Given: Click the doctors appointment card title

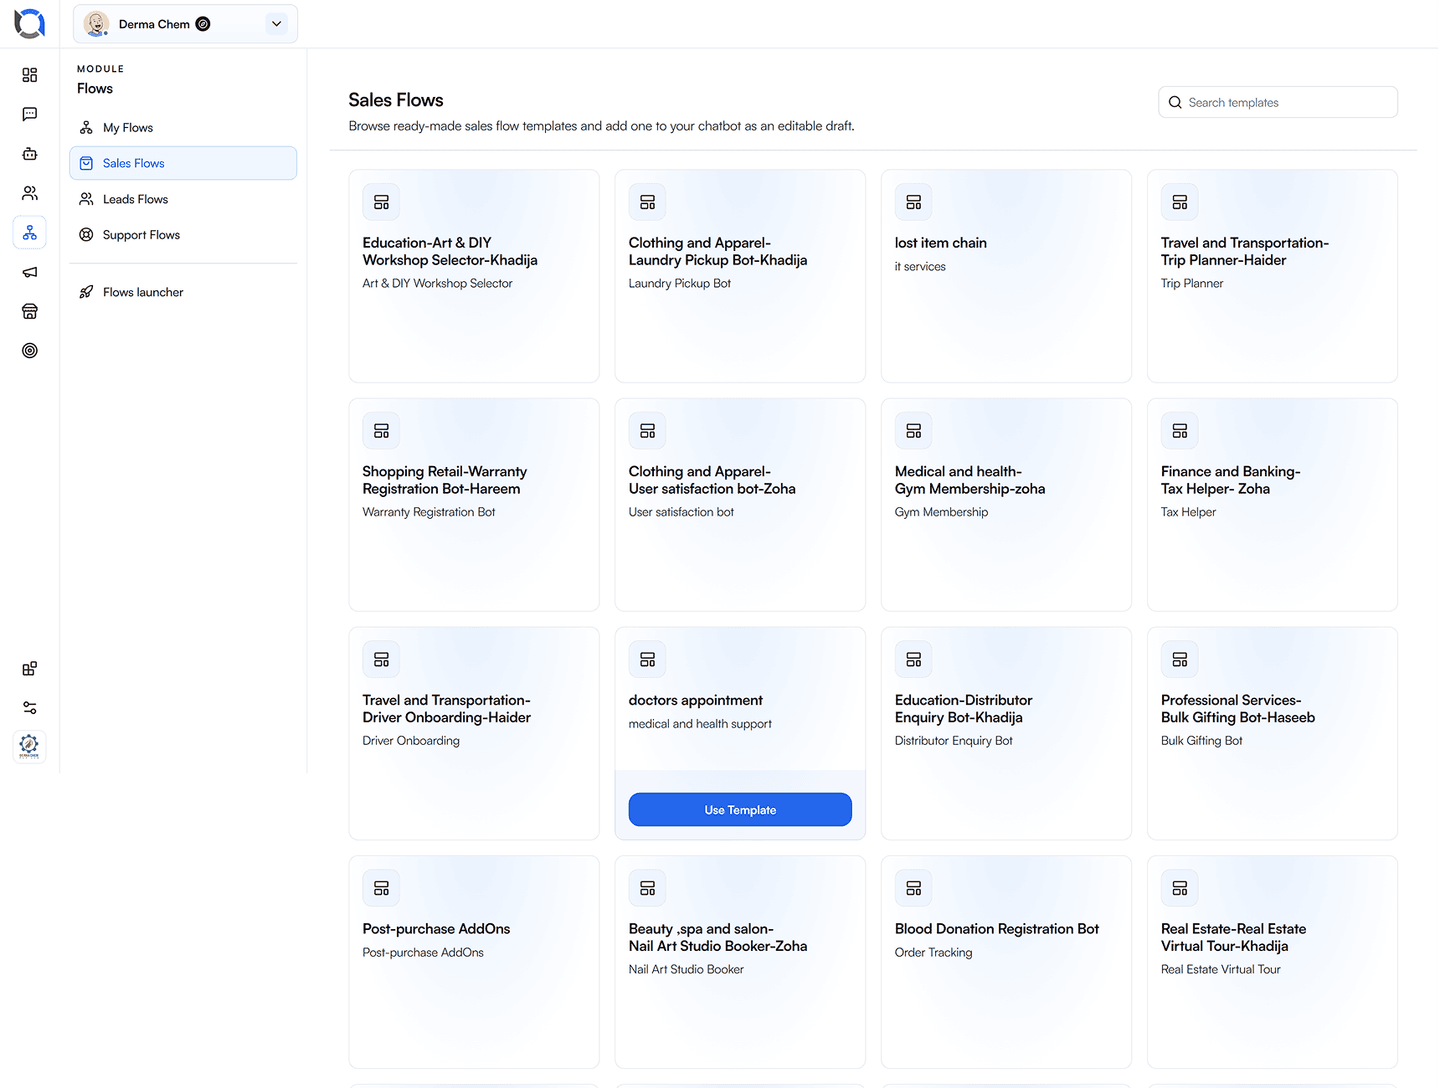Looking at the screenshot, I should click(x=695, y=700).
